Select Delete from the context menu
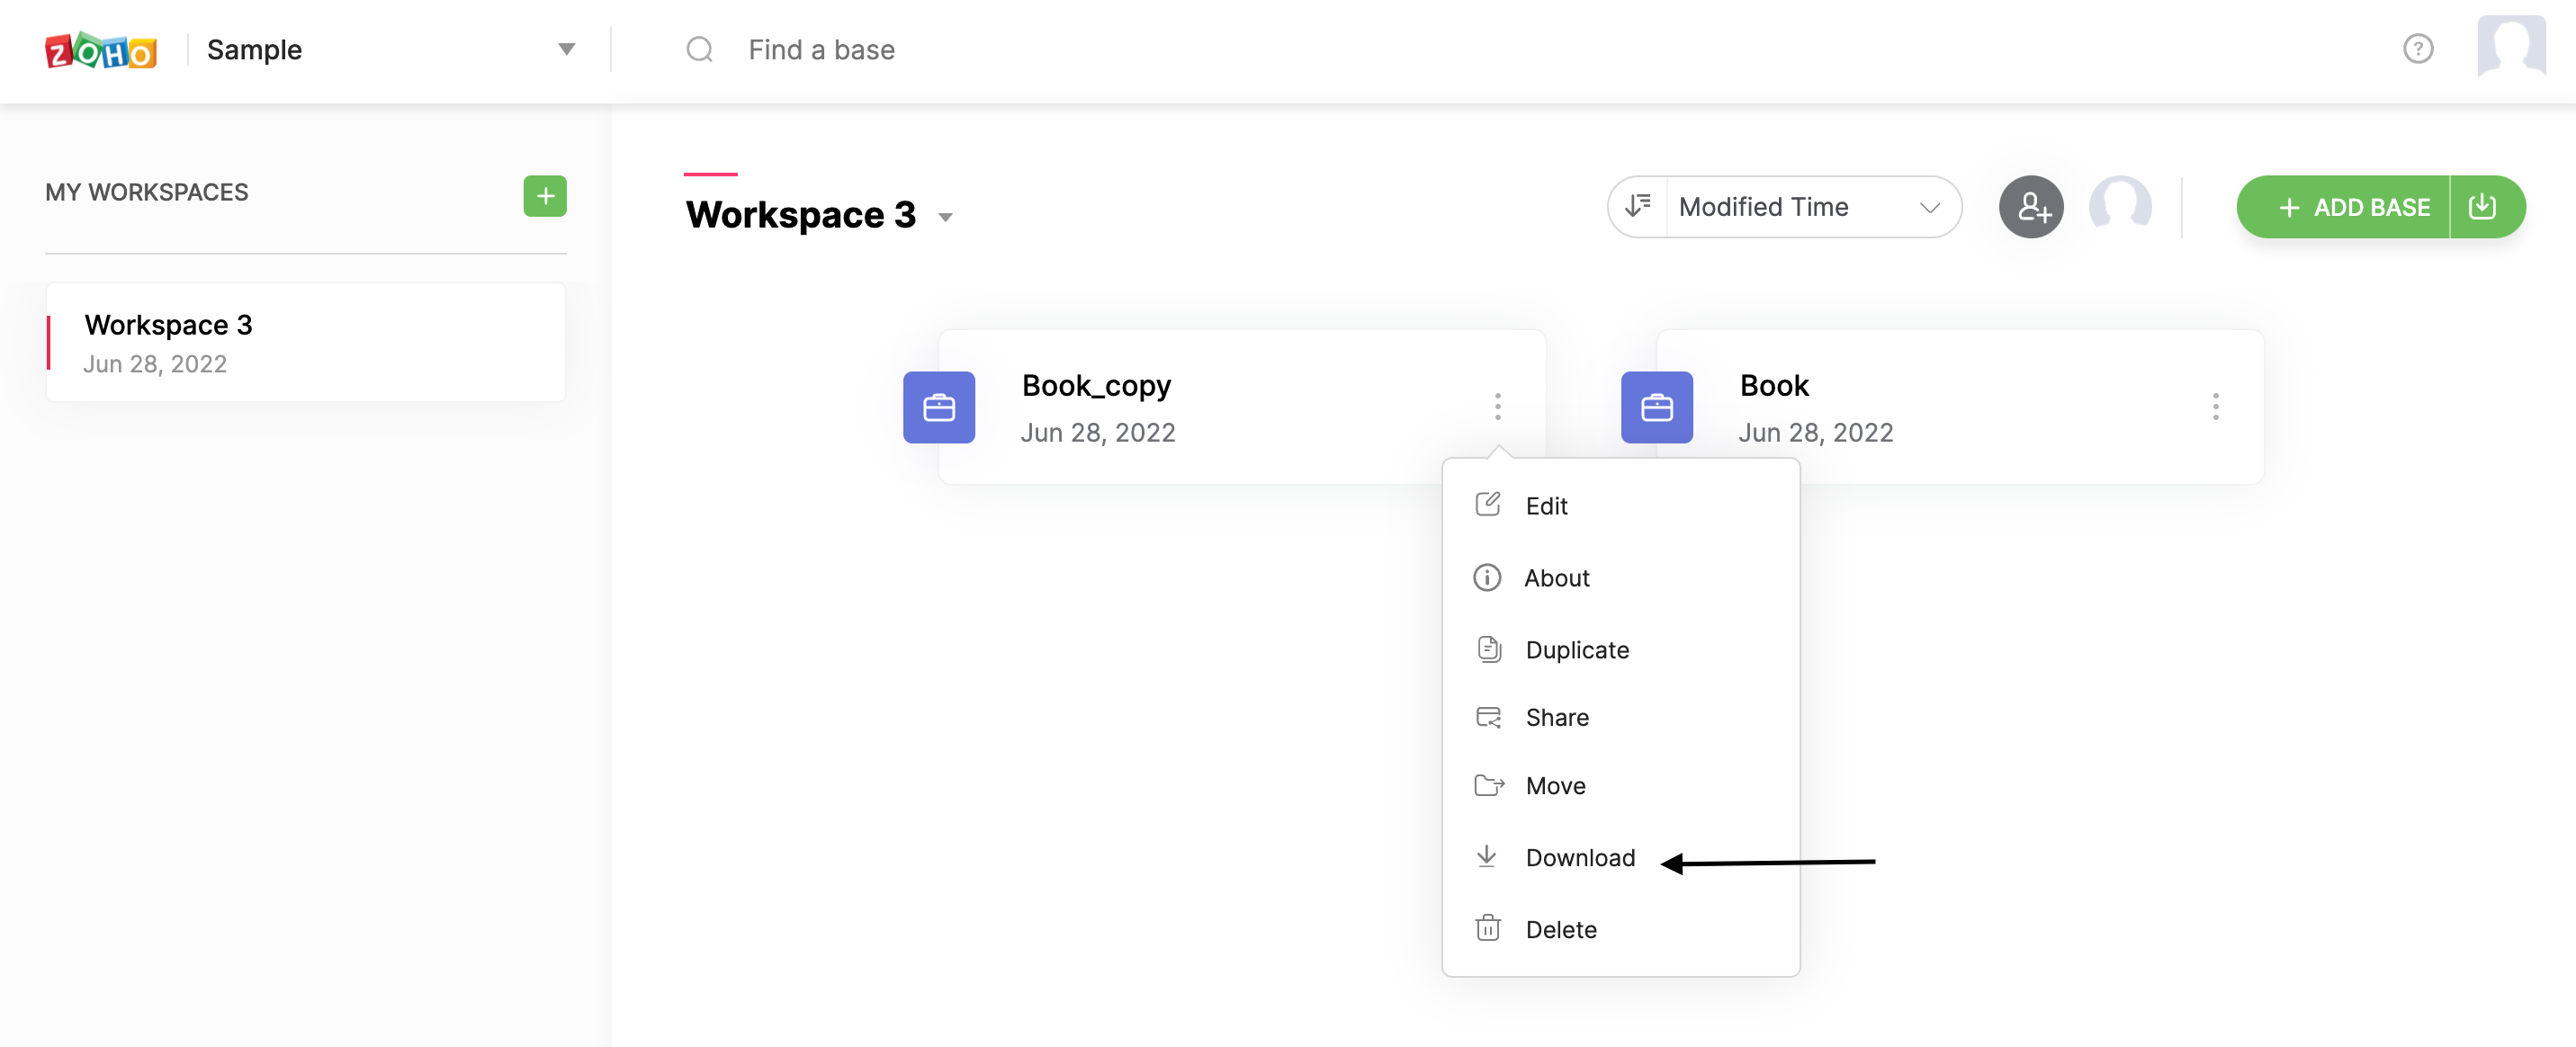Screen dimensions: 2576x1047 [x=1560, y=930]
